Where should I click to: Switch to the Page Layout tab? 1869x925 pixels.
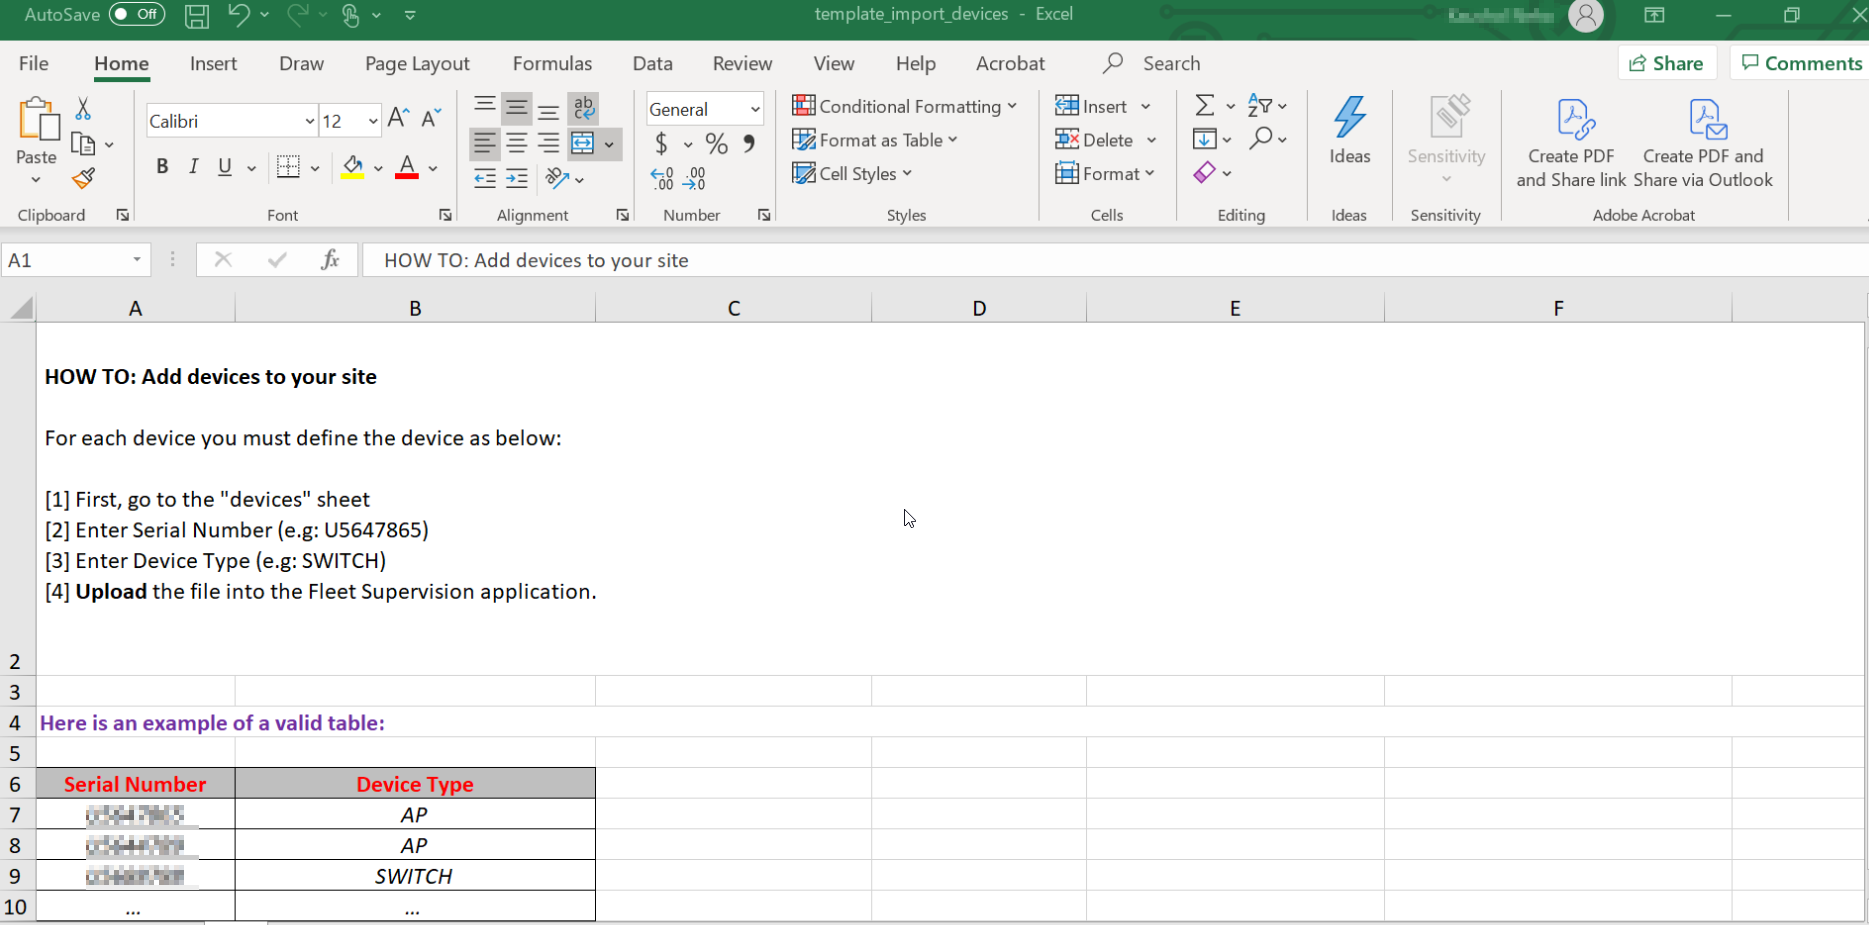click(417, 63)
